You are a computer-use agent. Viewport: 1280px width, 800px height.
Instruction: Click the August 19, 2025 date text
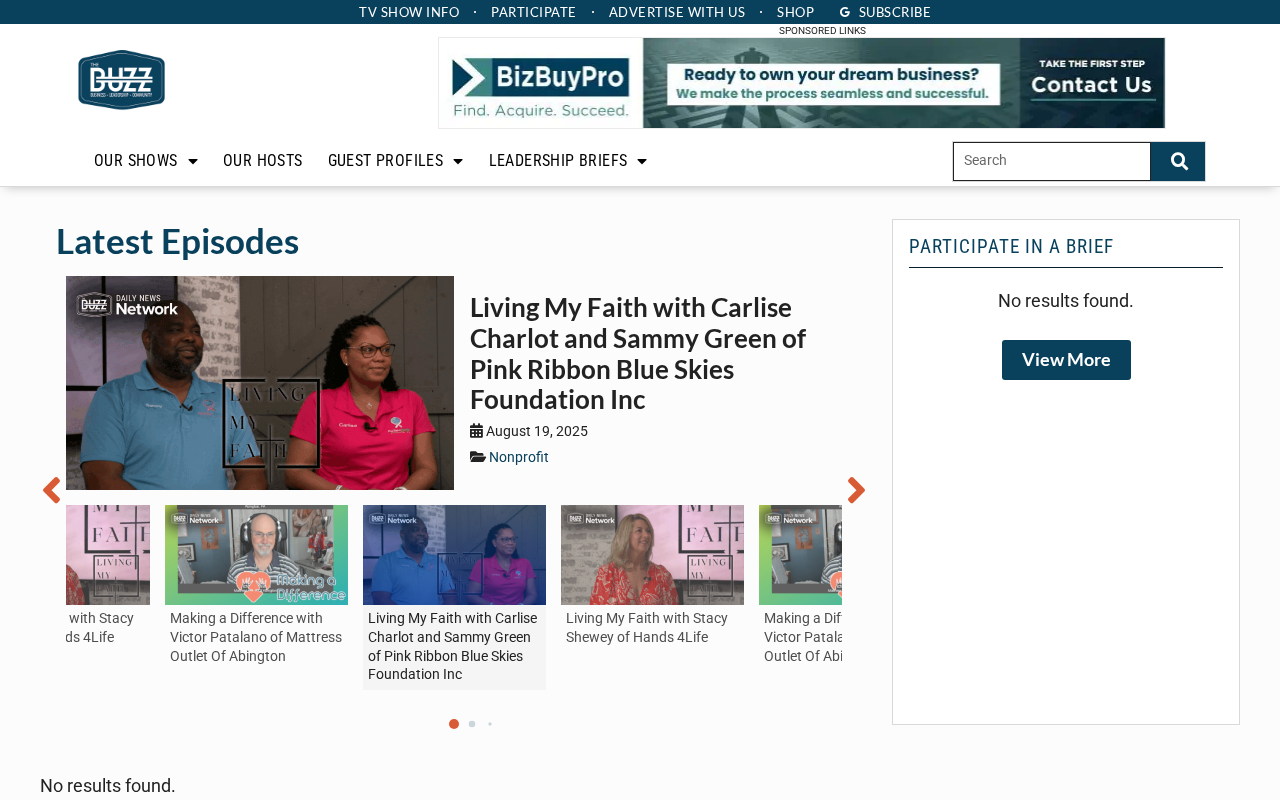tap(537, 431)
